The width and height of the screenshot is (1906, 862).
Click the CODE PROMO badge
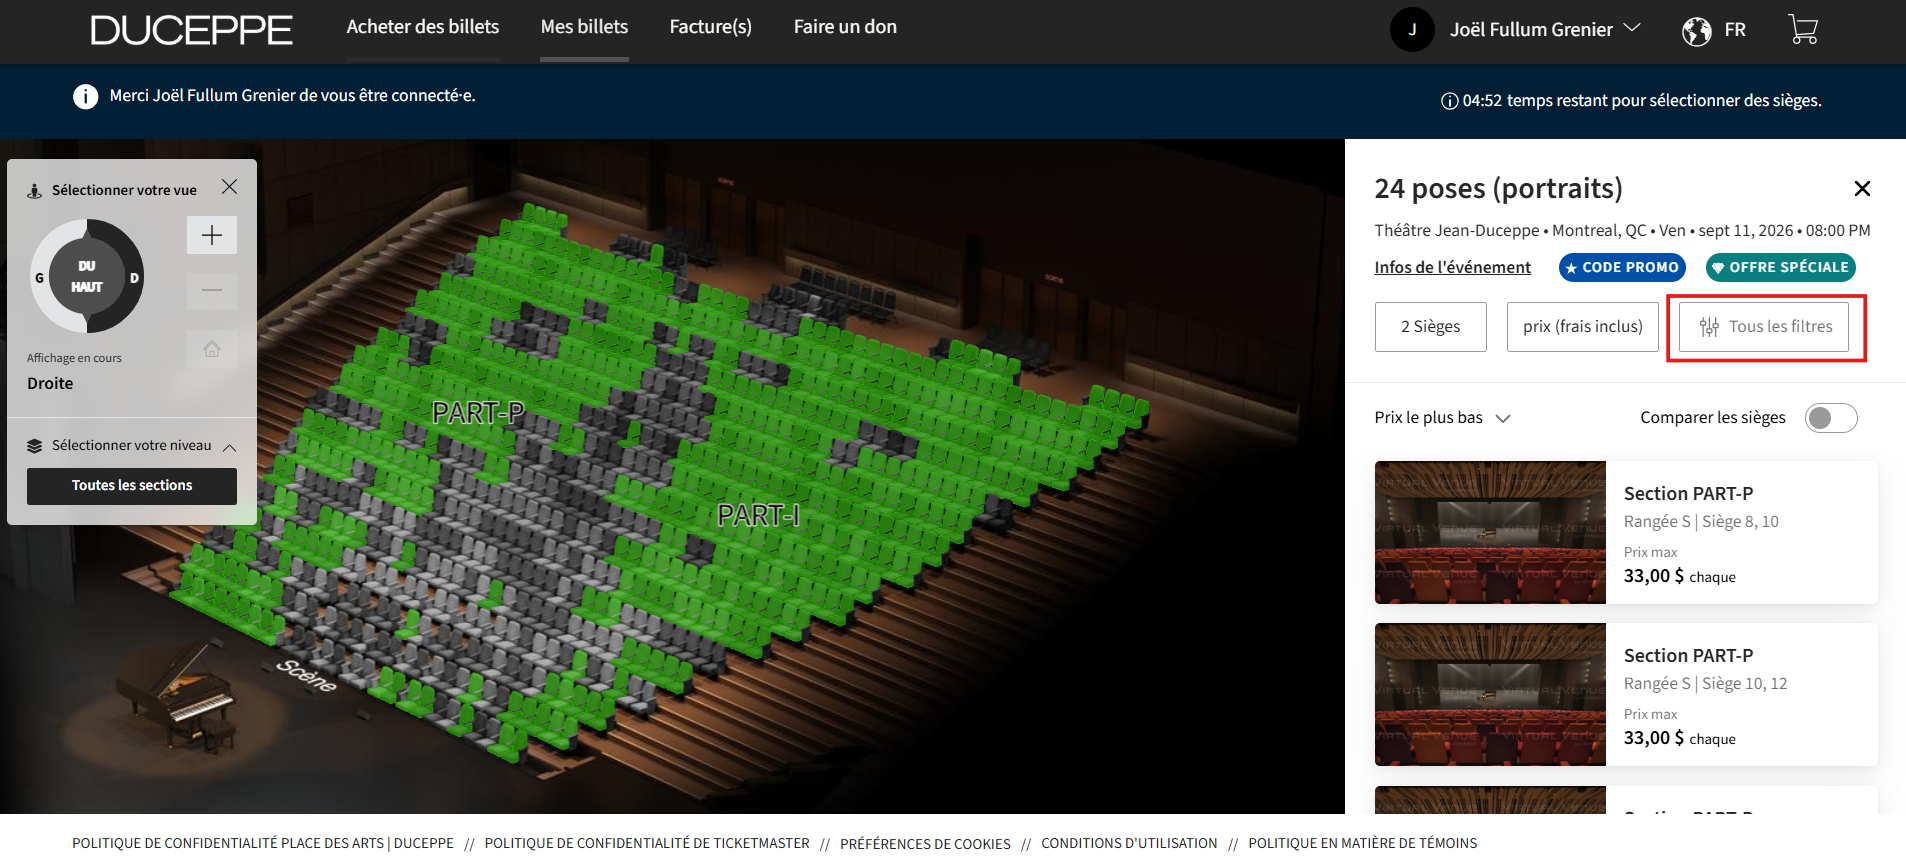1622,268
